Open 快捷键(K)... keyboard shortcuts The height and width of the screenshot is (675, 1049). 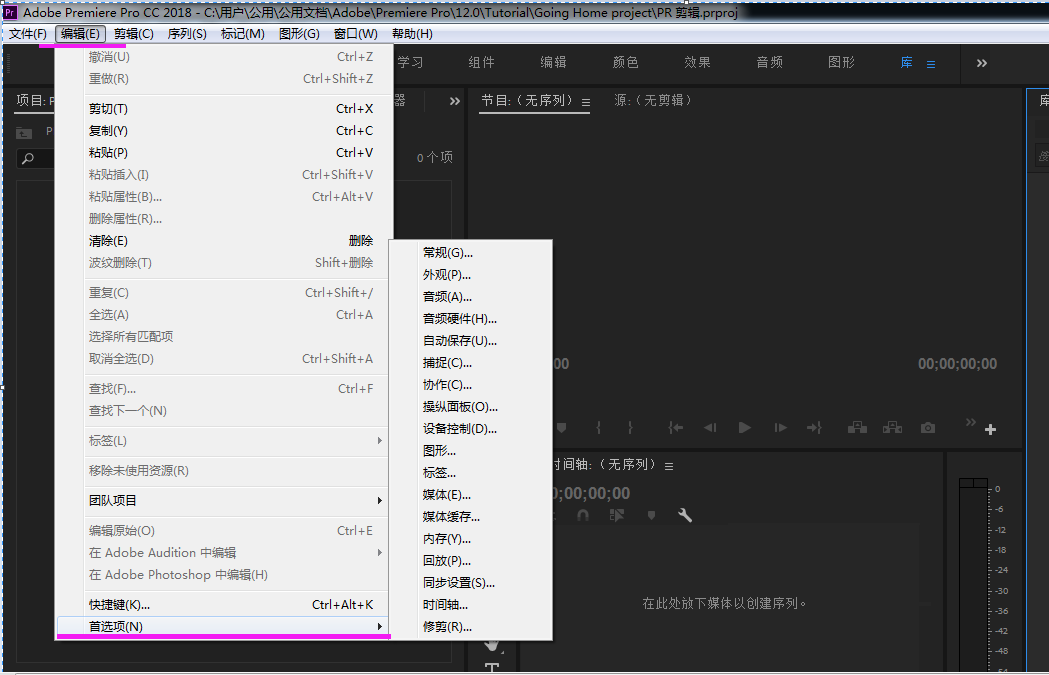[x=223, y=605]
